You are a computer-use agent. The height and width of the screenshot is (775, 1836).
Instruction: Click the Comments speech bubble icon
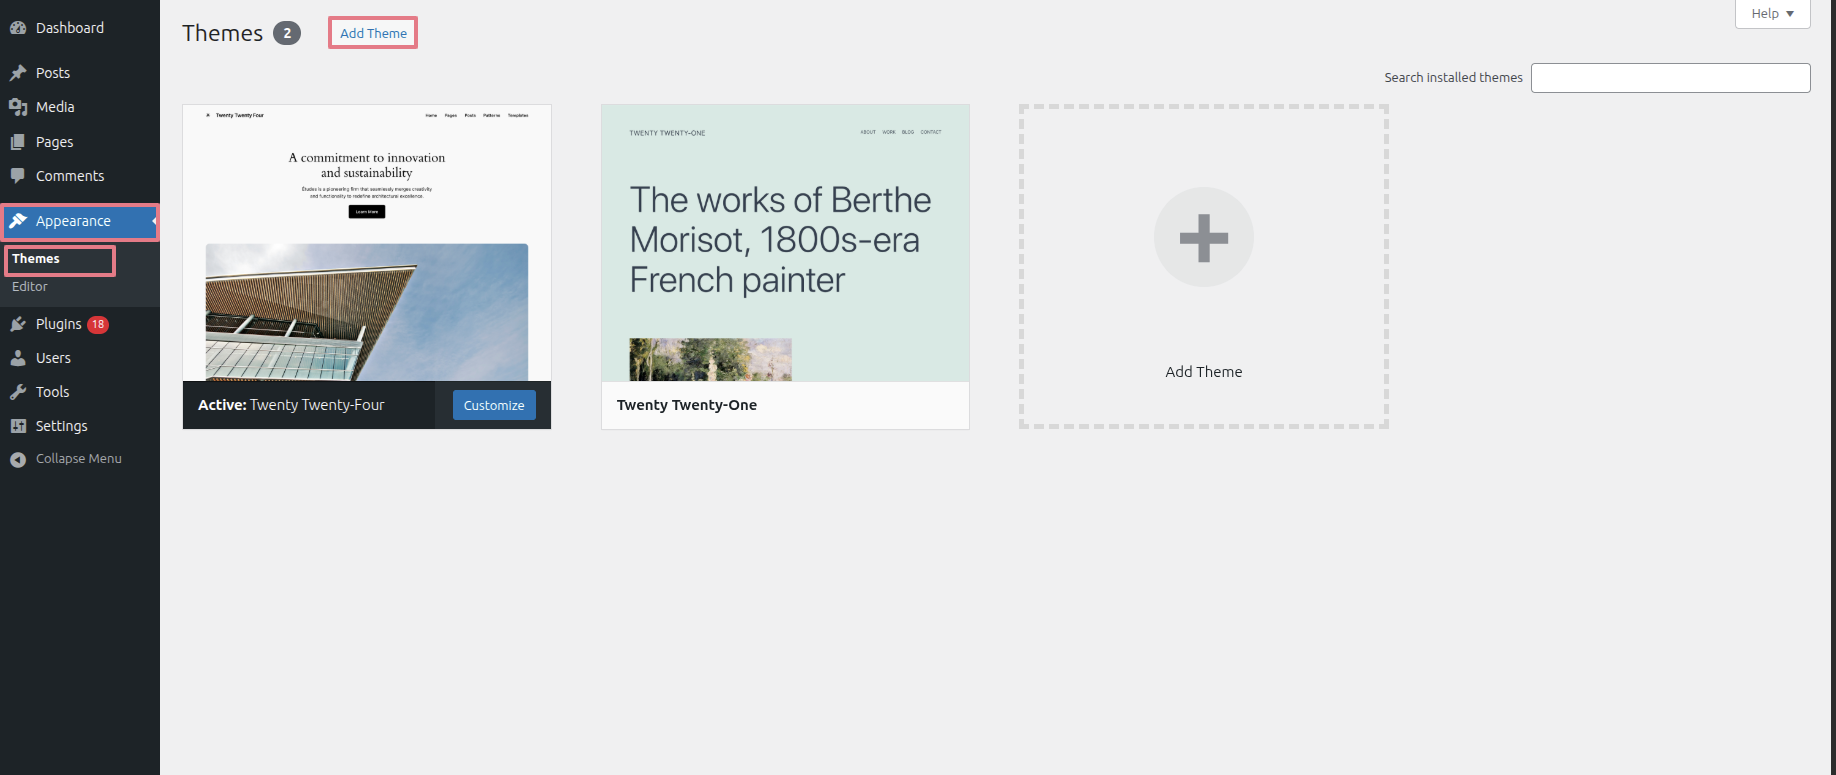click(18, 176)
